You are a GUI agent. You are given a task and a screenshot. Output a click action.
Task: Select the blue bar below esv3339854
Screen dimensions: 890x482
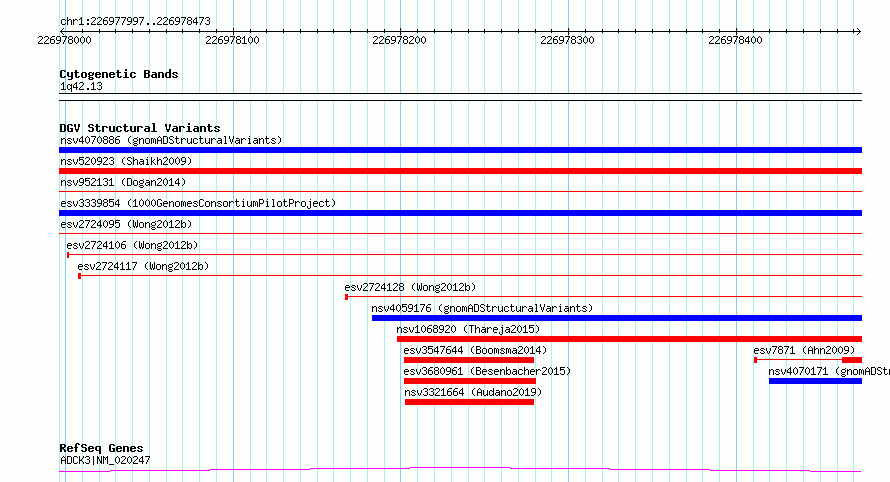460,213
